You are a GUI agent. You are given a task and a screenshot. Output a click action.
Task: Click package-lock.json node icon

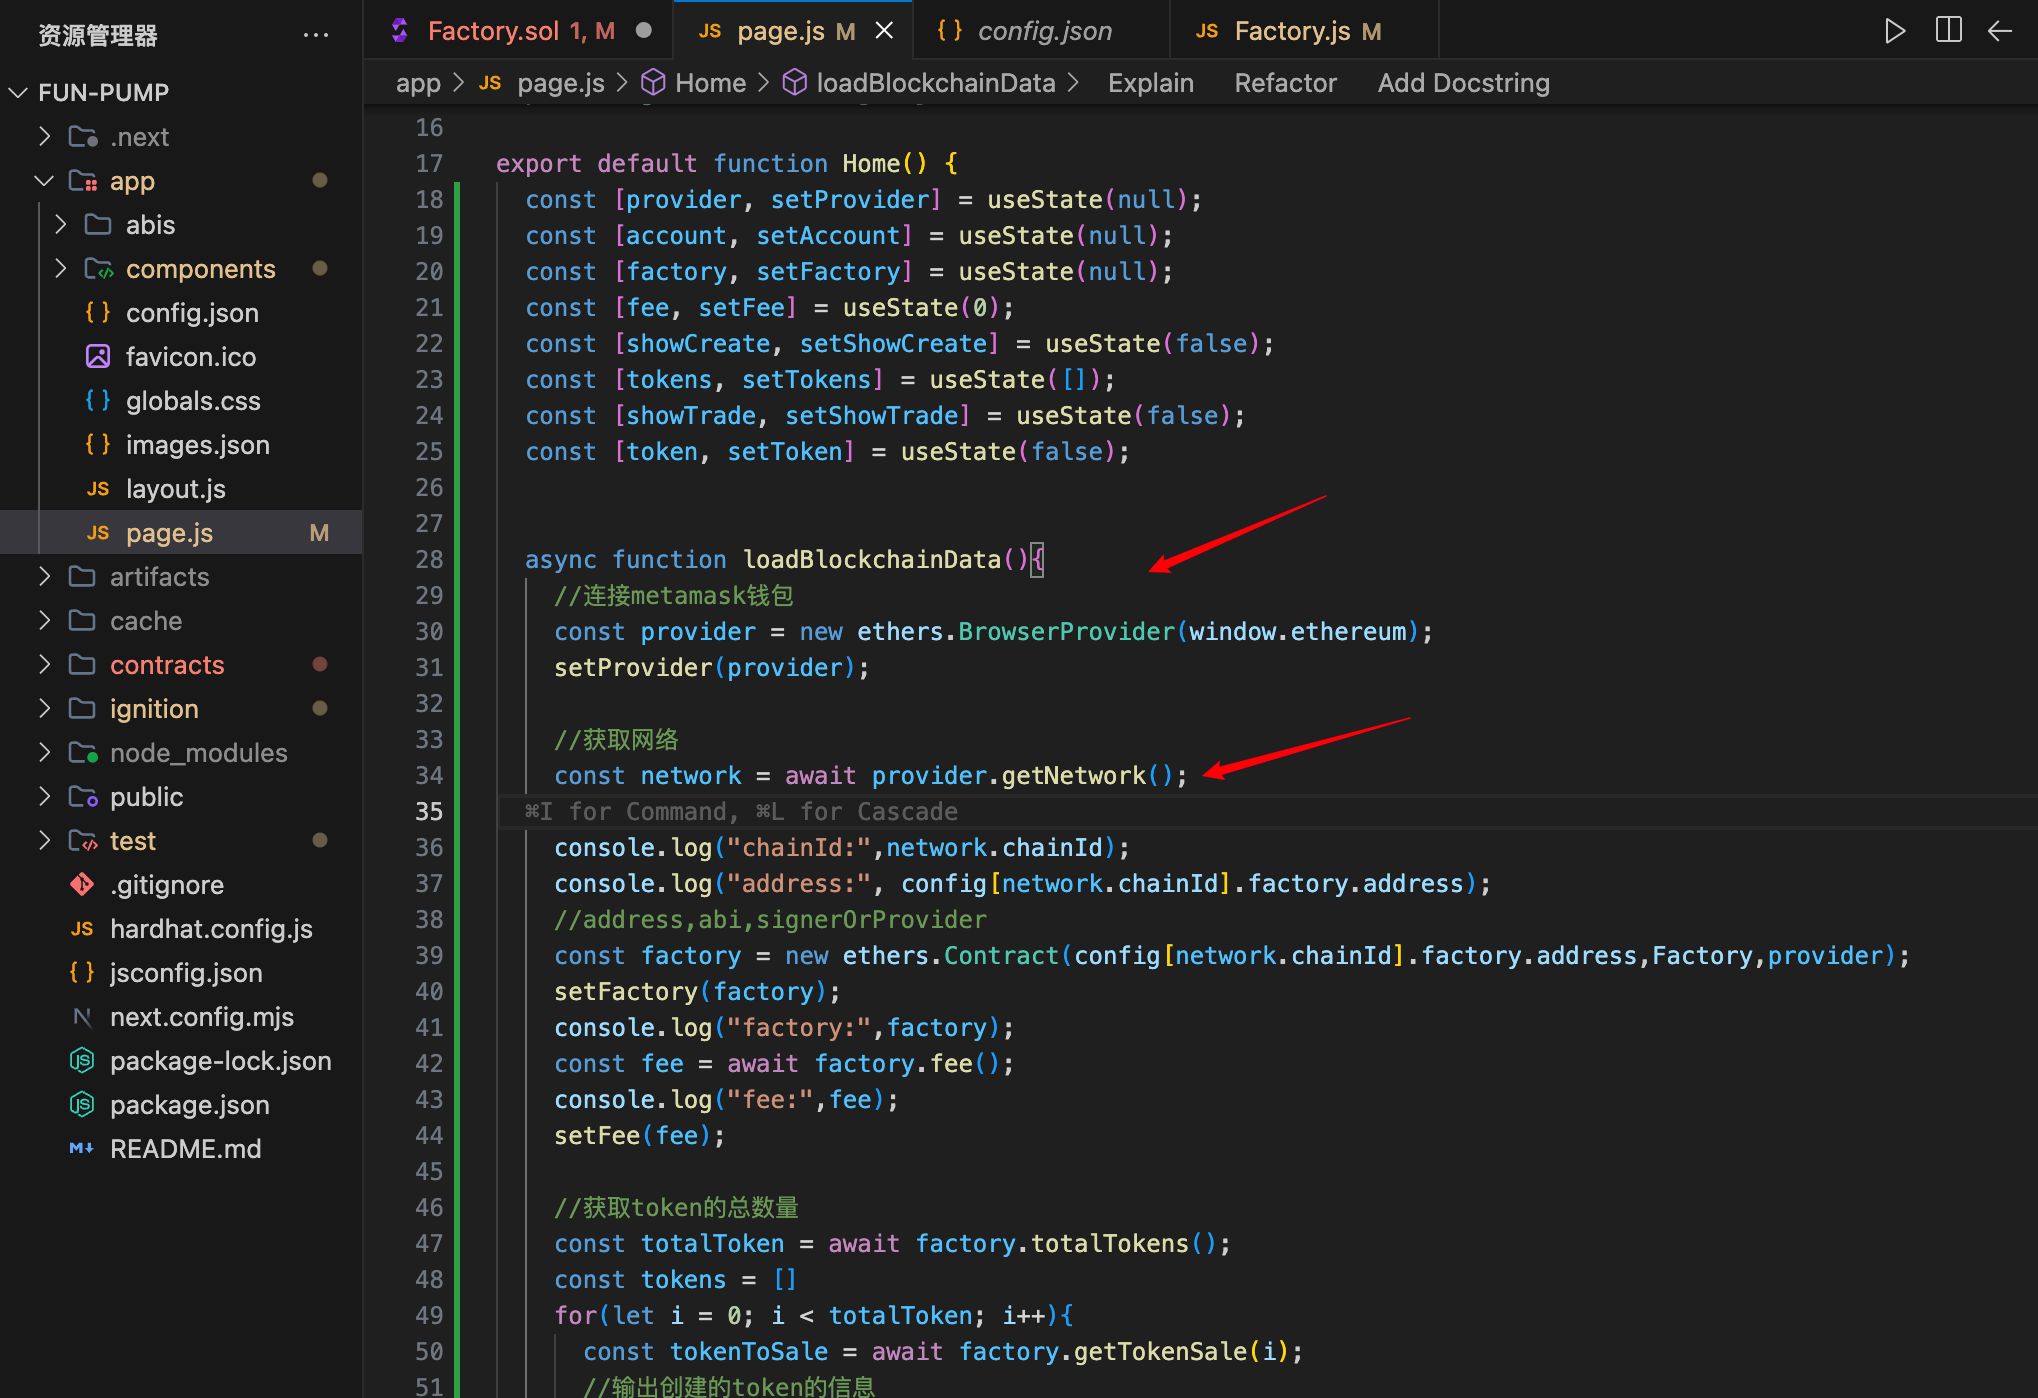[x=82, y=1060]
